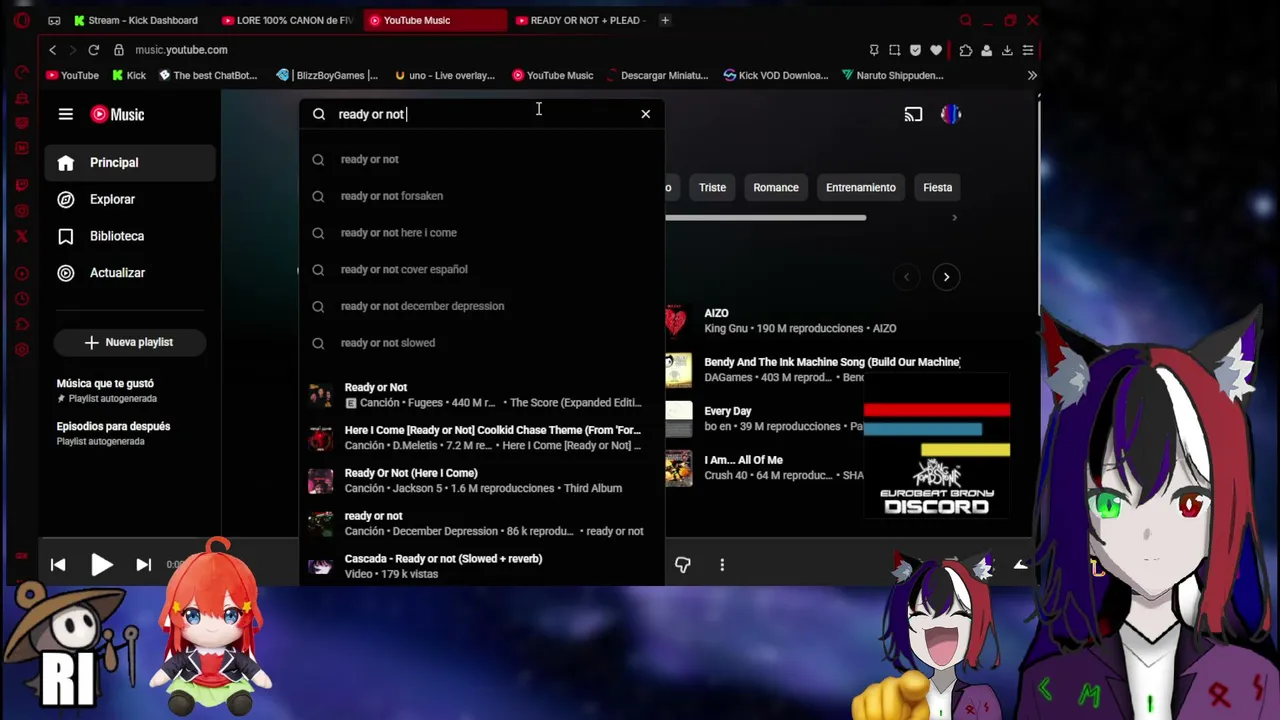Open the uno - Live overlay bookmark

(444, 75)
